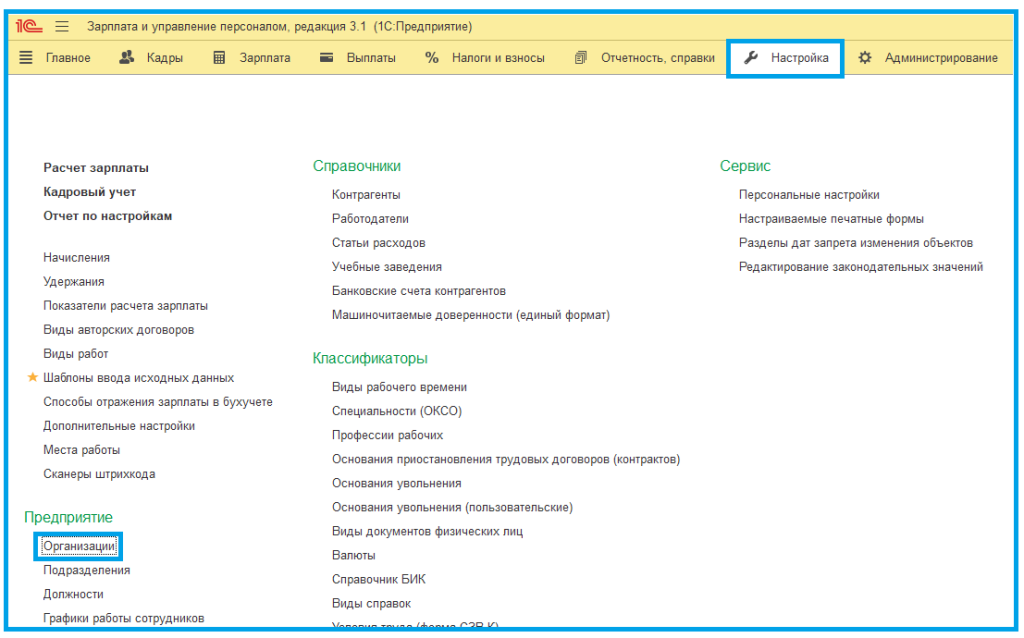Open the hamburger menu beside the logo

[62, 26]
